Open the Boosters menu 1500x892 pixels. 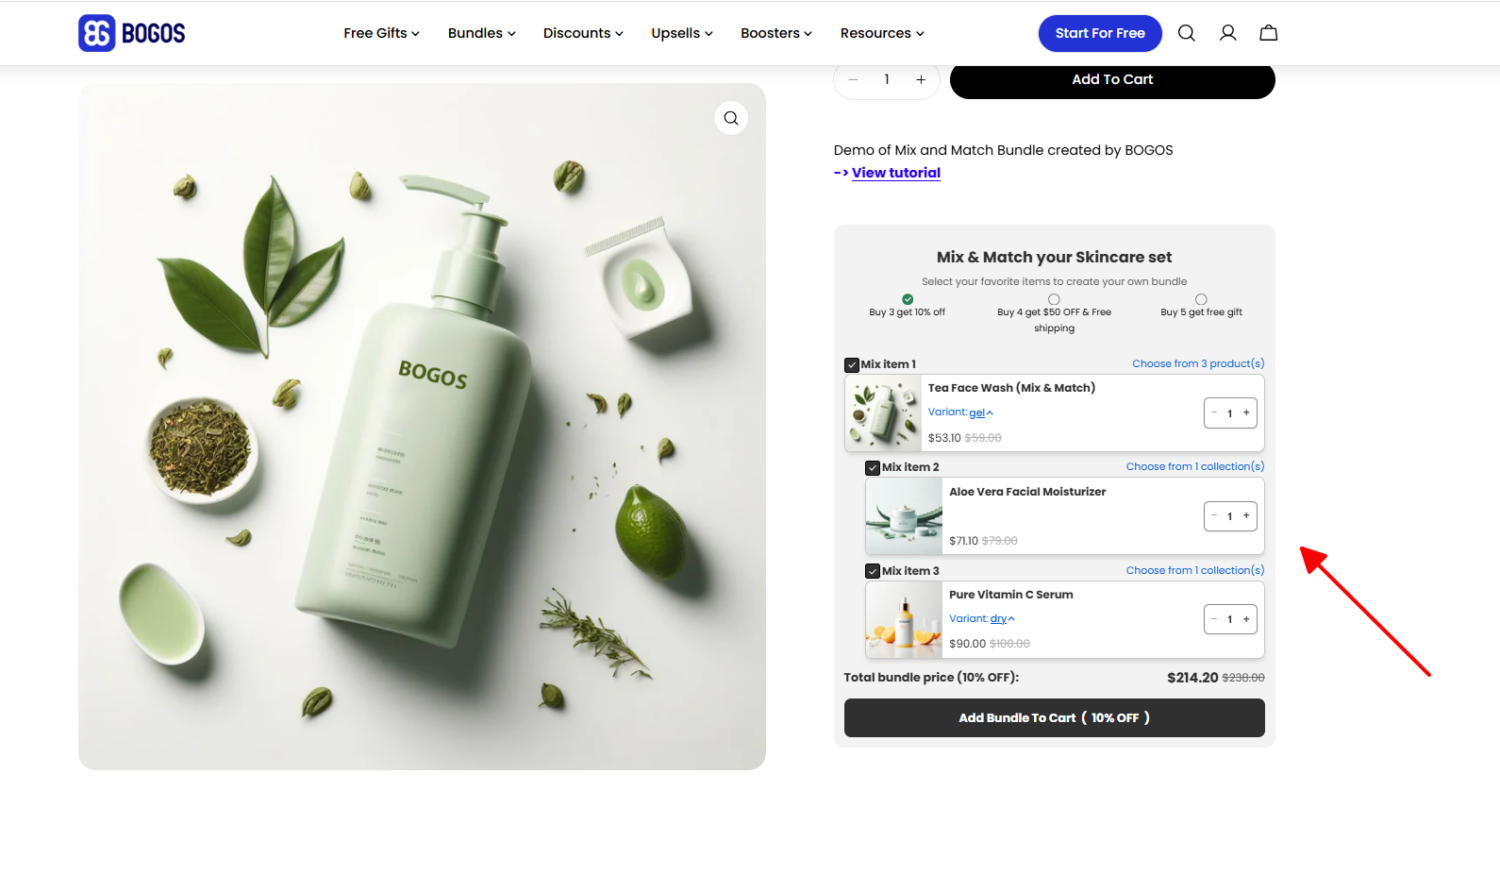tap(776, 33)
